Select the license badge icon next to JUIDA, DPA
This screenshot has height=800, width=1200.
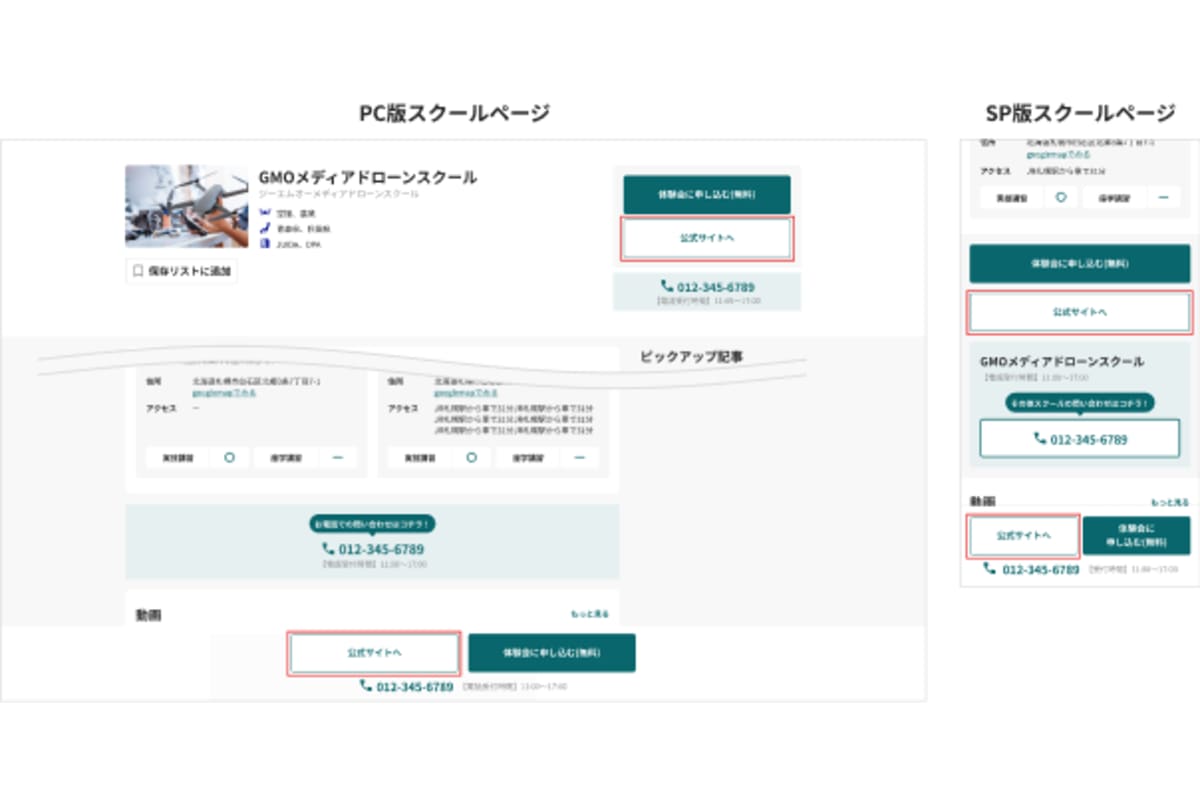tap(265, 244)
